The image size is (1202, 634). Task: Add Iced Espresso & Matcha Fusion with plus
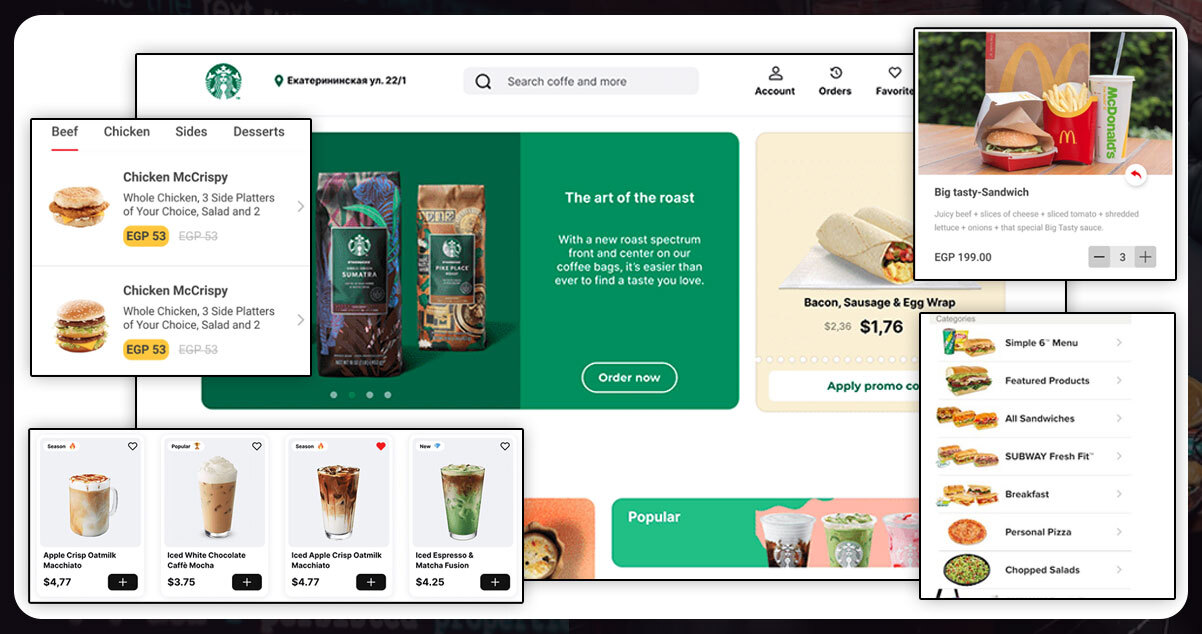coord(495,582)
